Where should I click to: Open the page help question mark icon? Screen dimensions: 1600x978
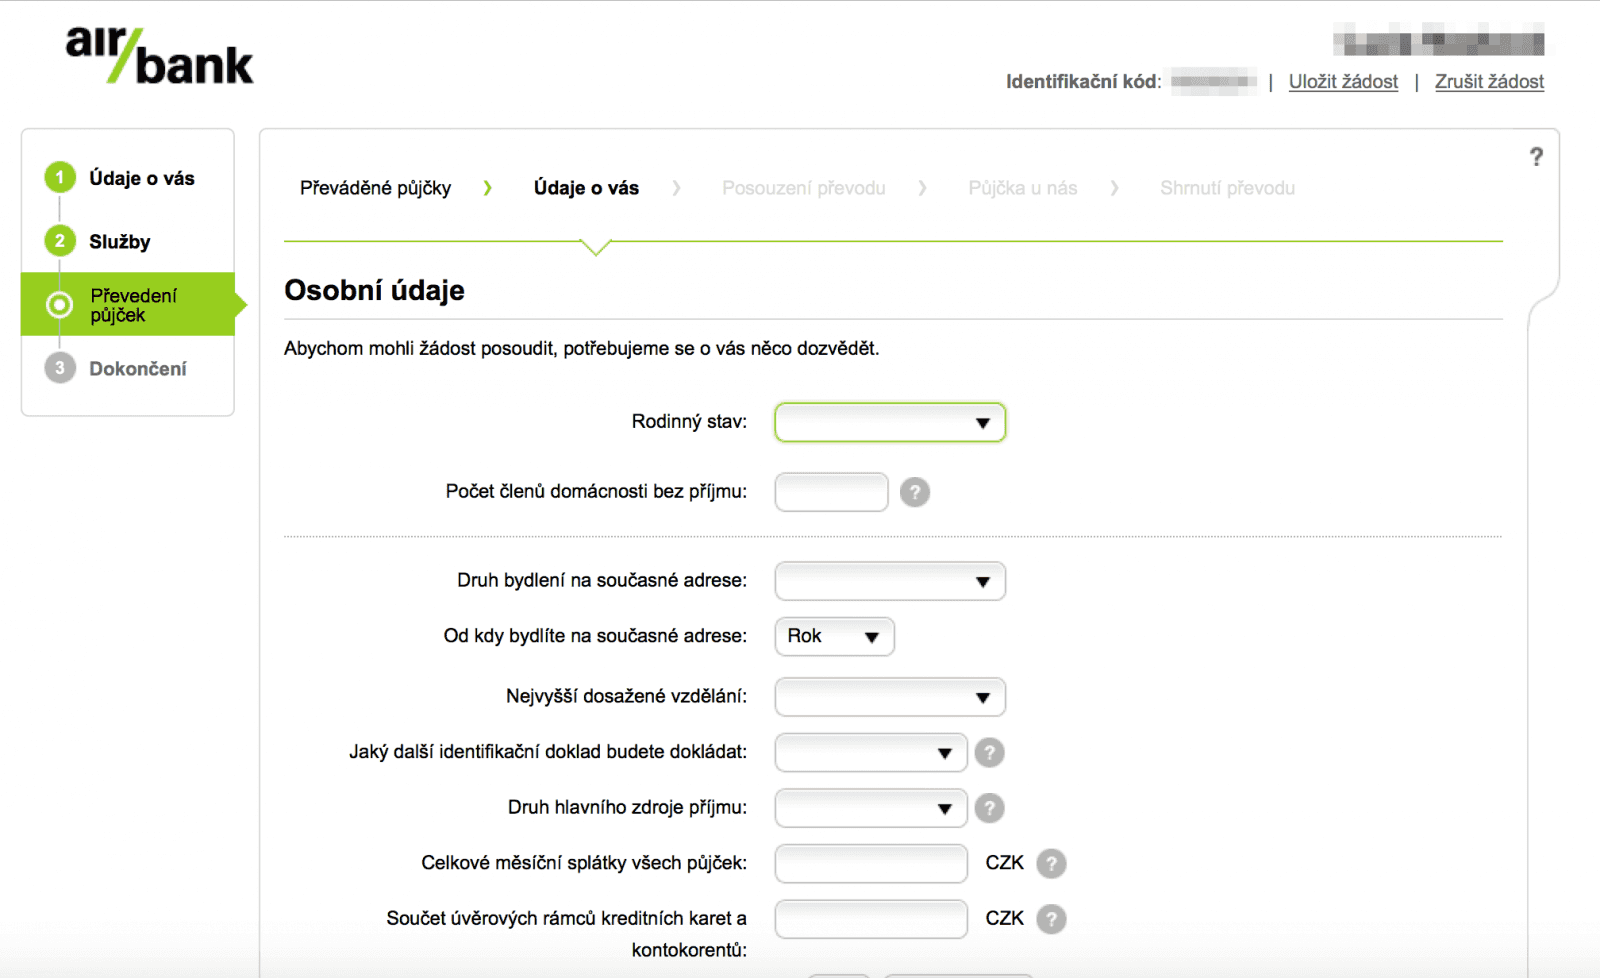click(1536, 157)
